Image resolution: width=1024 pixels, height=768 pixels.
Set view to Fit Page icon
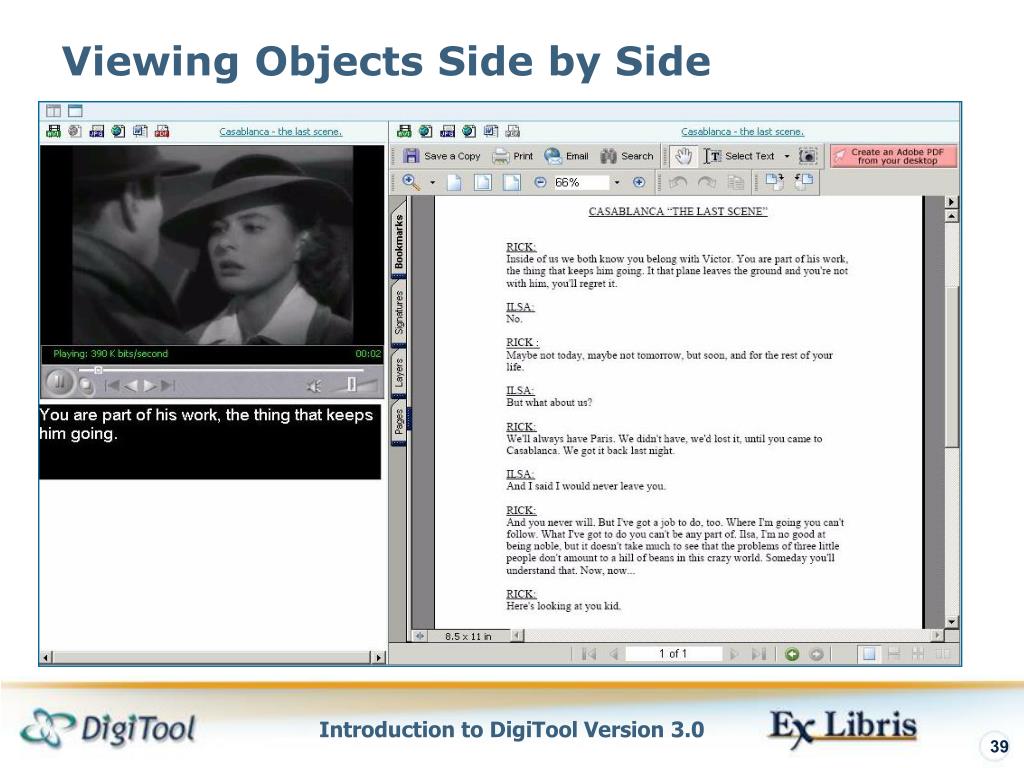point(483,182)
